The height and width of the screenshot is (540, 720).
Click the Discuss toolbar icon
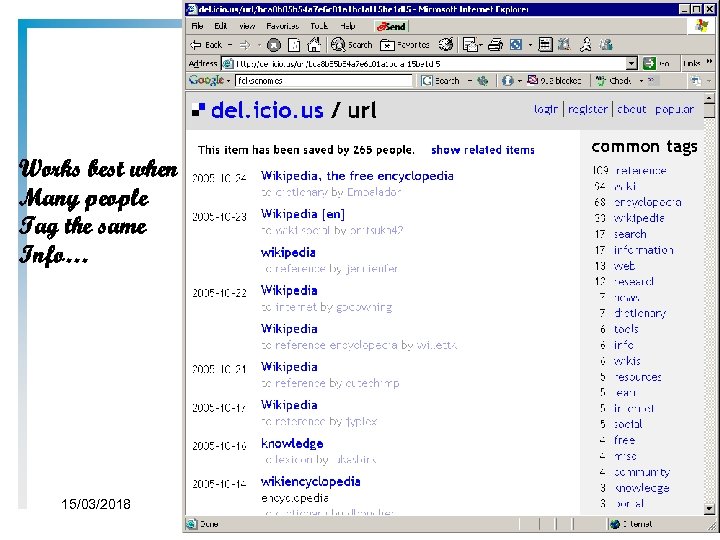point(545,45)
